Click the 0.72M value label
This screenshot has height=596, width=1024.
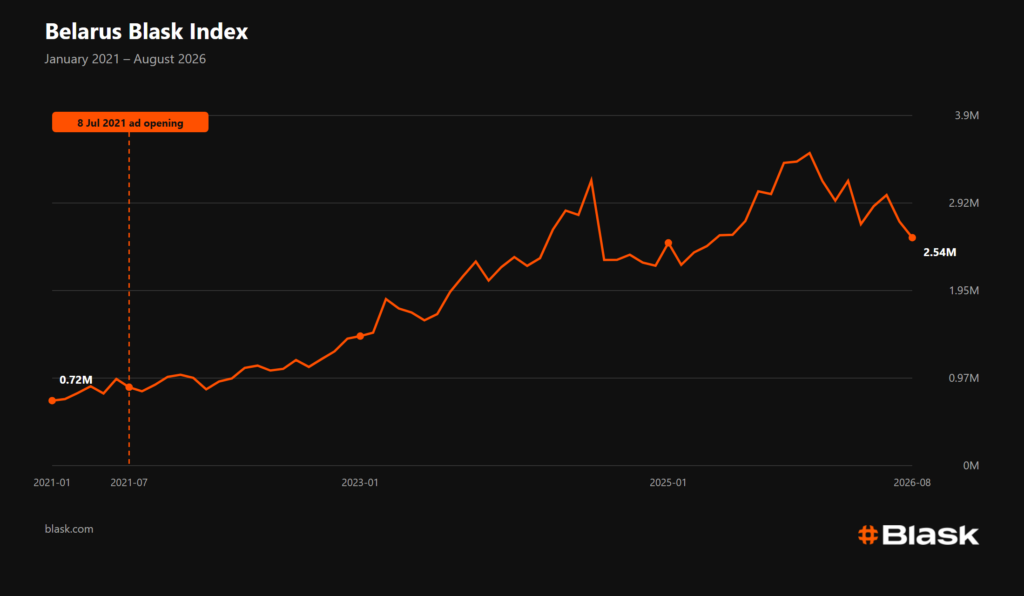76,380
